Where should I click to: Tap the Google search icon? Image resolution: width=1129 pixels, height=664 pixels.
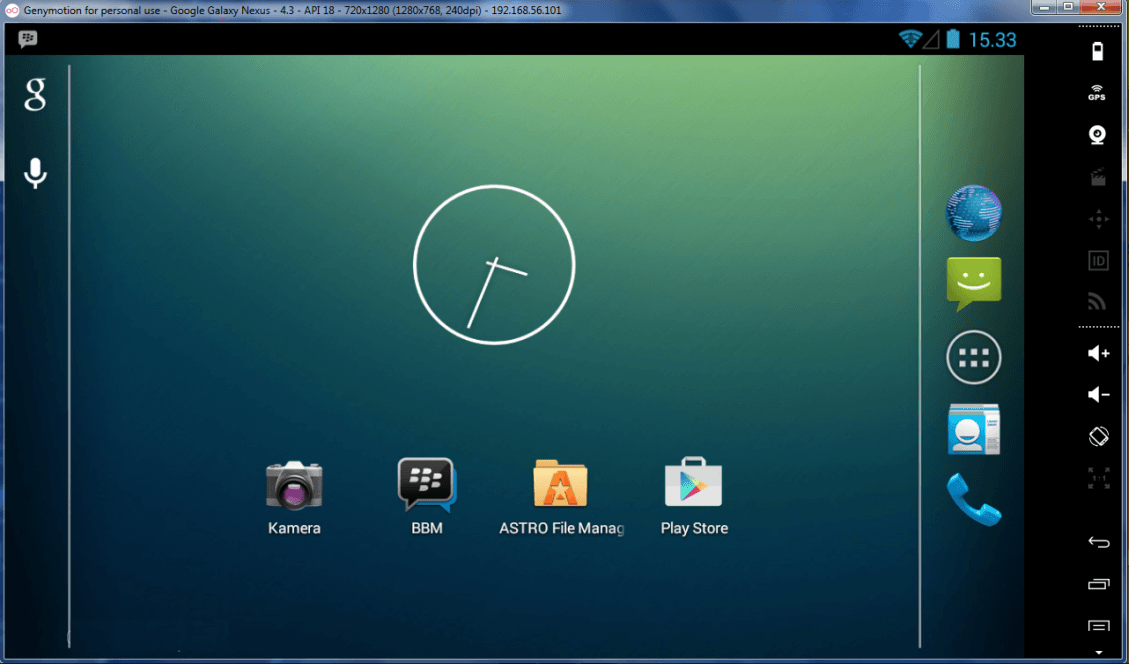pyautogui.click(x=36, y=95)
